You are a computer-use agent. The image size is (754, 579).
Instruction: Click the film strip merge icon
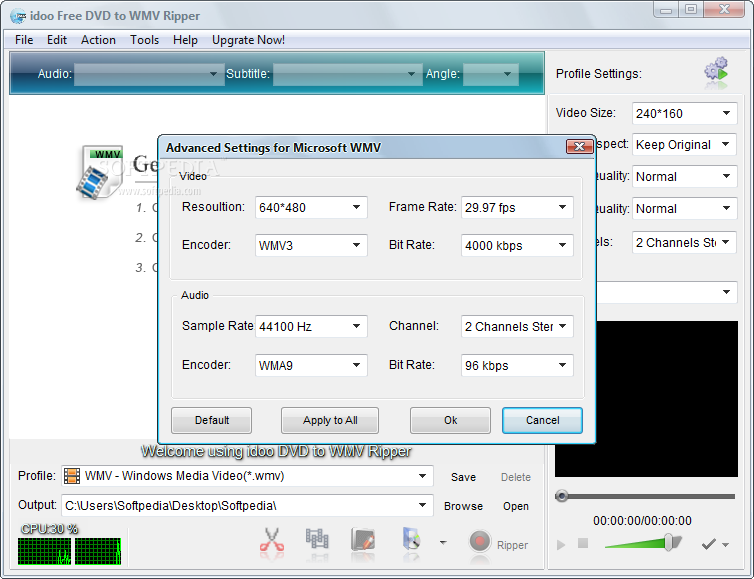pos(317,539)
